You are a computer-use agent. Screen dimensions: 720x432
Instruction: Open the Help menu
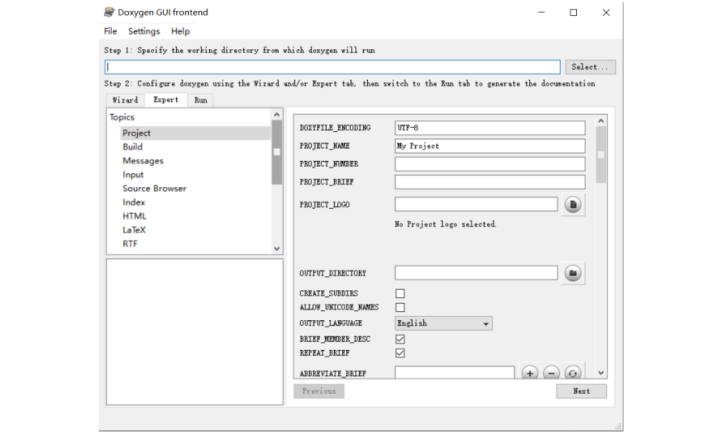tap(180, 31)
